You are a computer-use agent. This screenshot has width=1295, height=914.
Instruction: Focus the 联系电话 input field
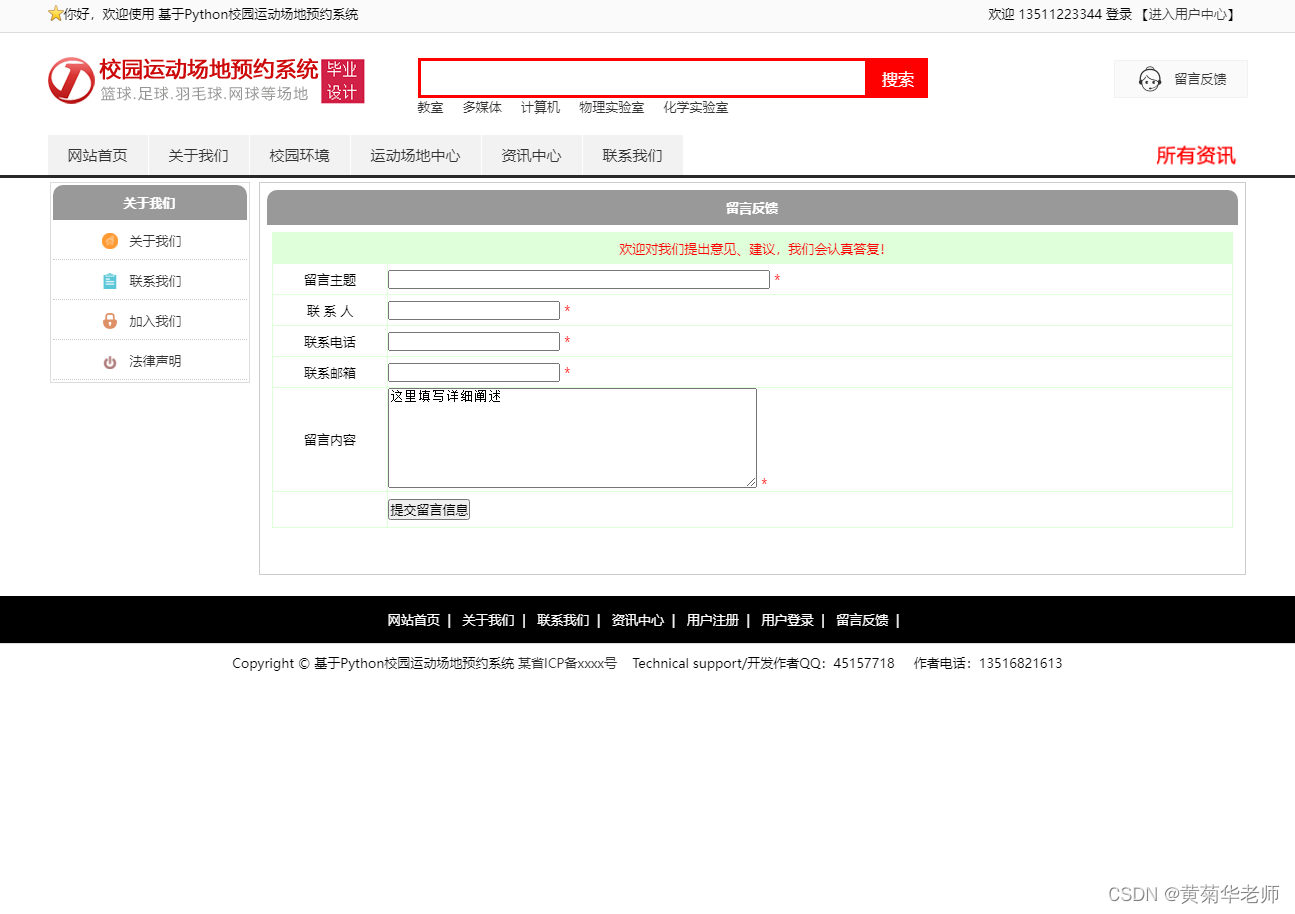[x=474, y=341]
